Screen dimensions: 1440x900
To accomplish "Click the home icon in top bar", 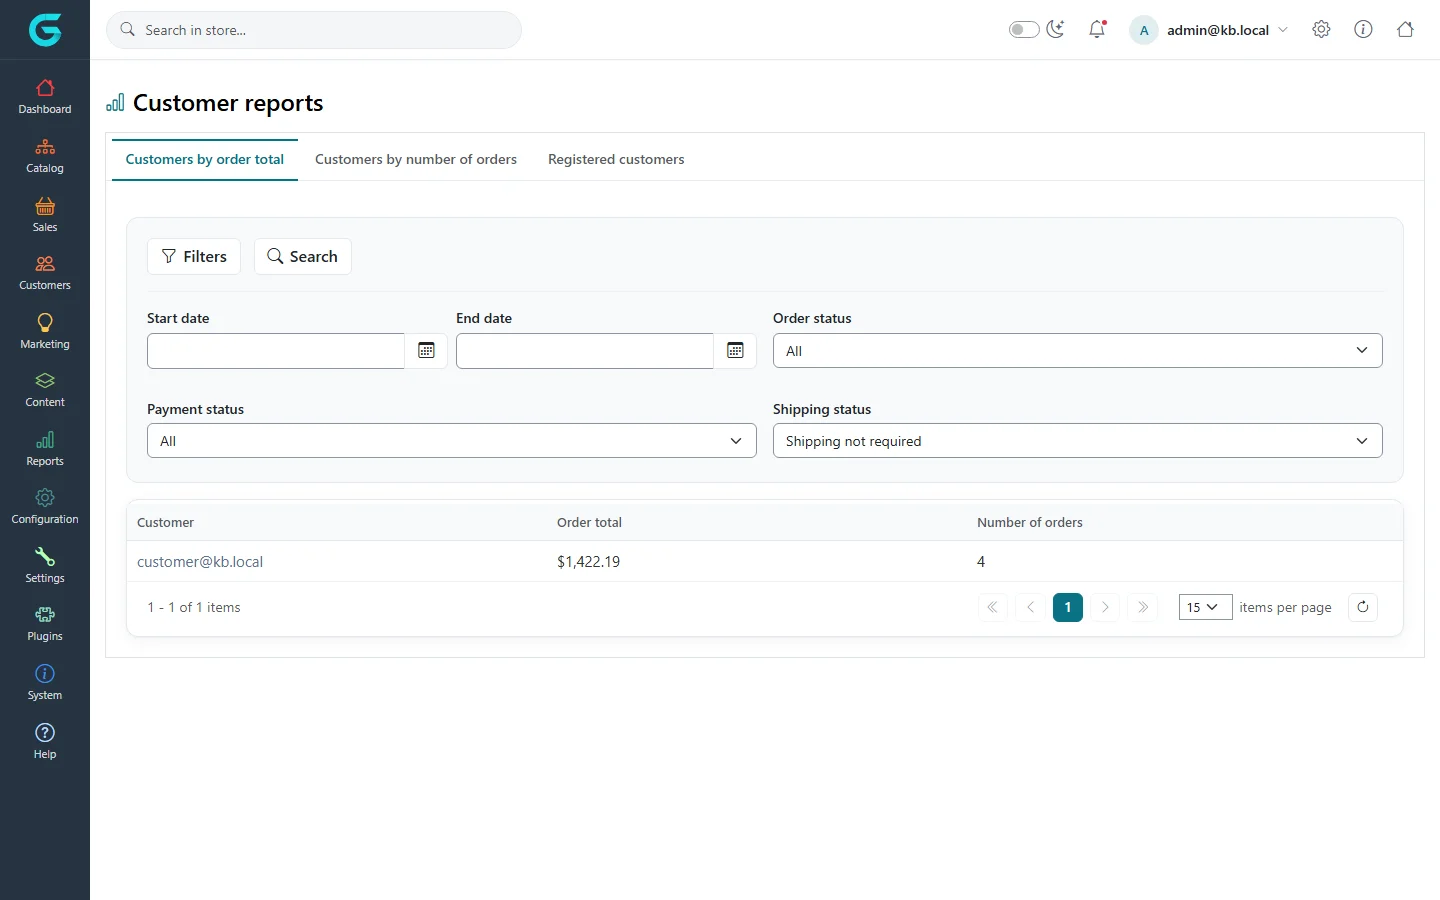I will pos(1405,30).
